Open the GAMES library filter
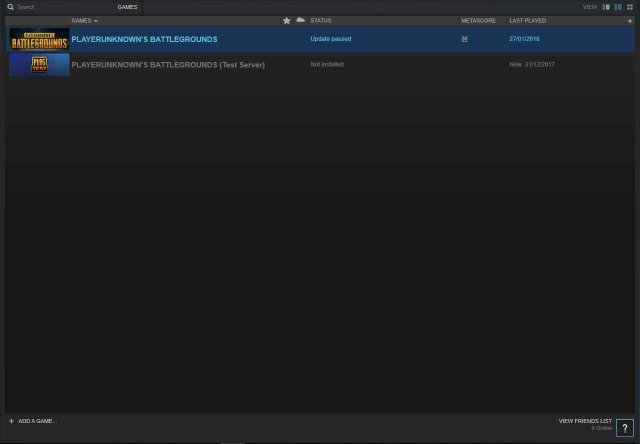This screenshot has width=640, height=444. pyautogui.click(x=127, y=7)
